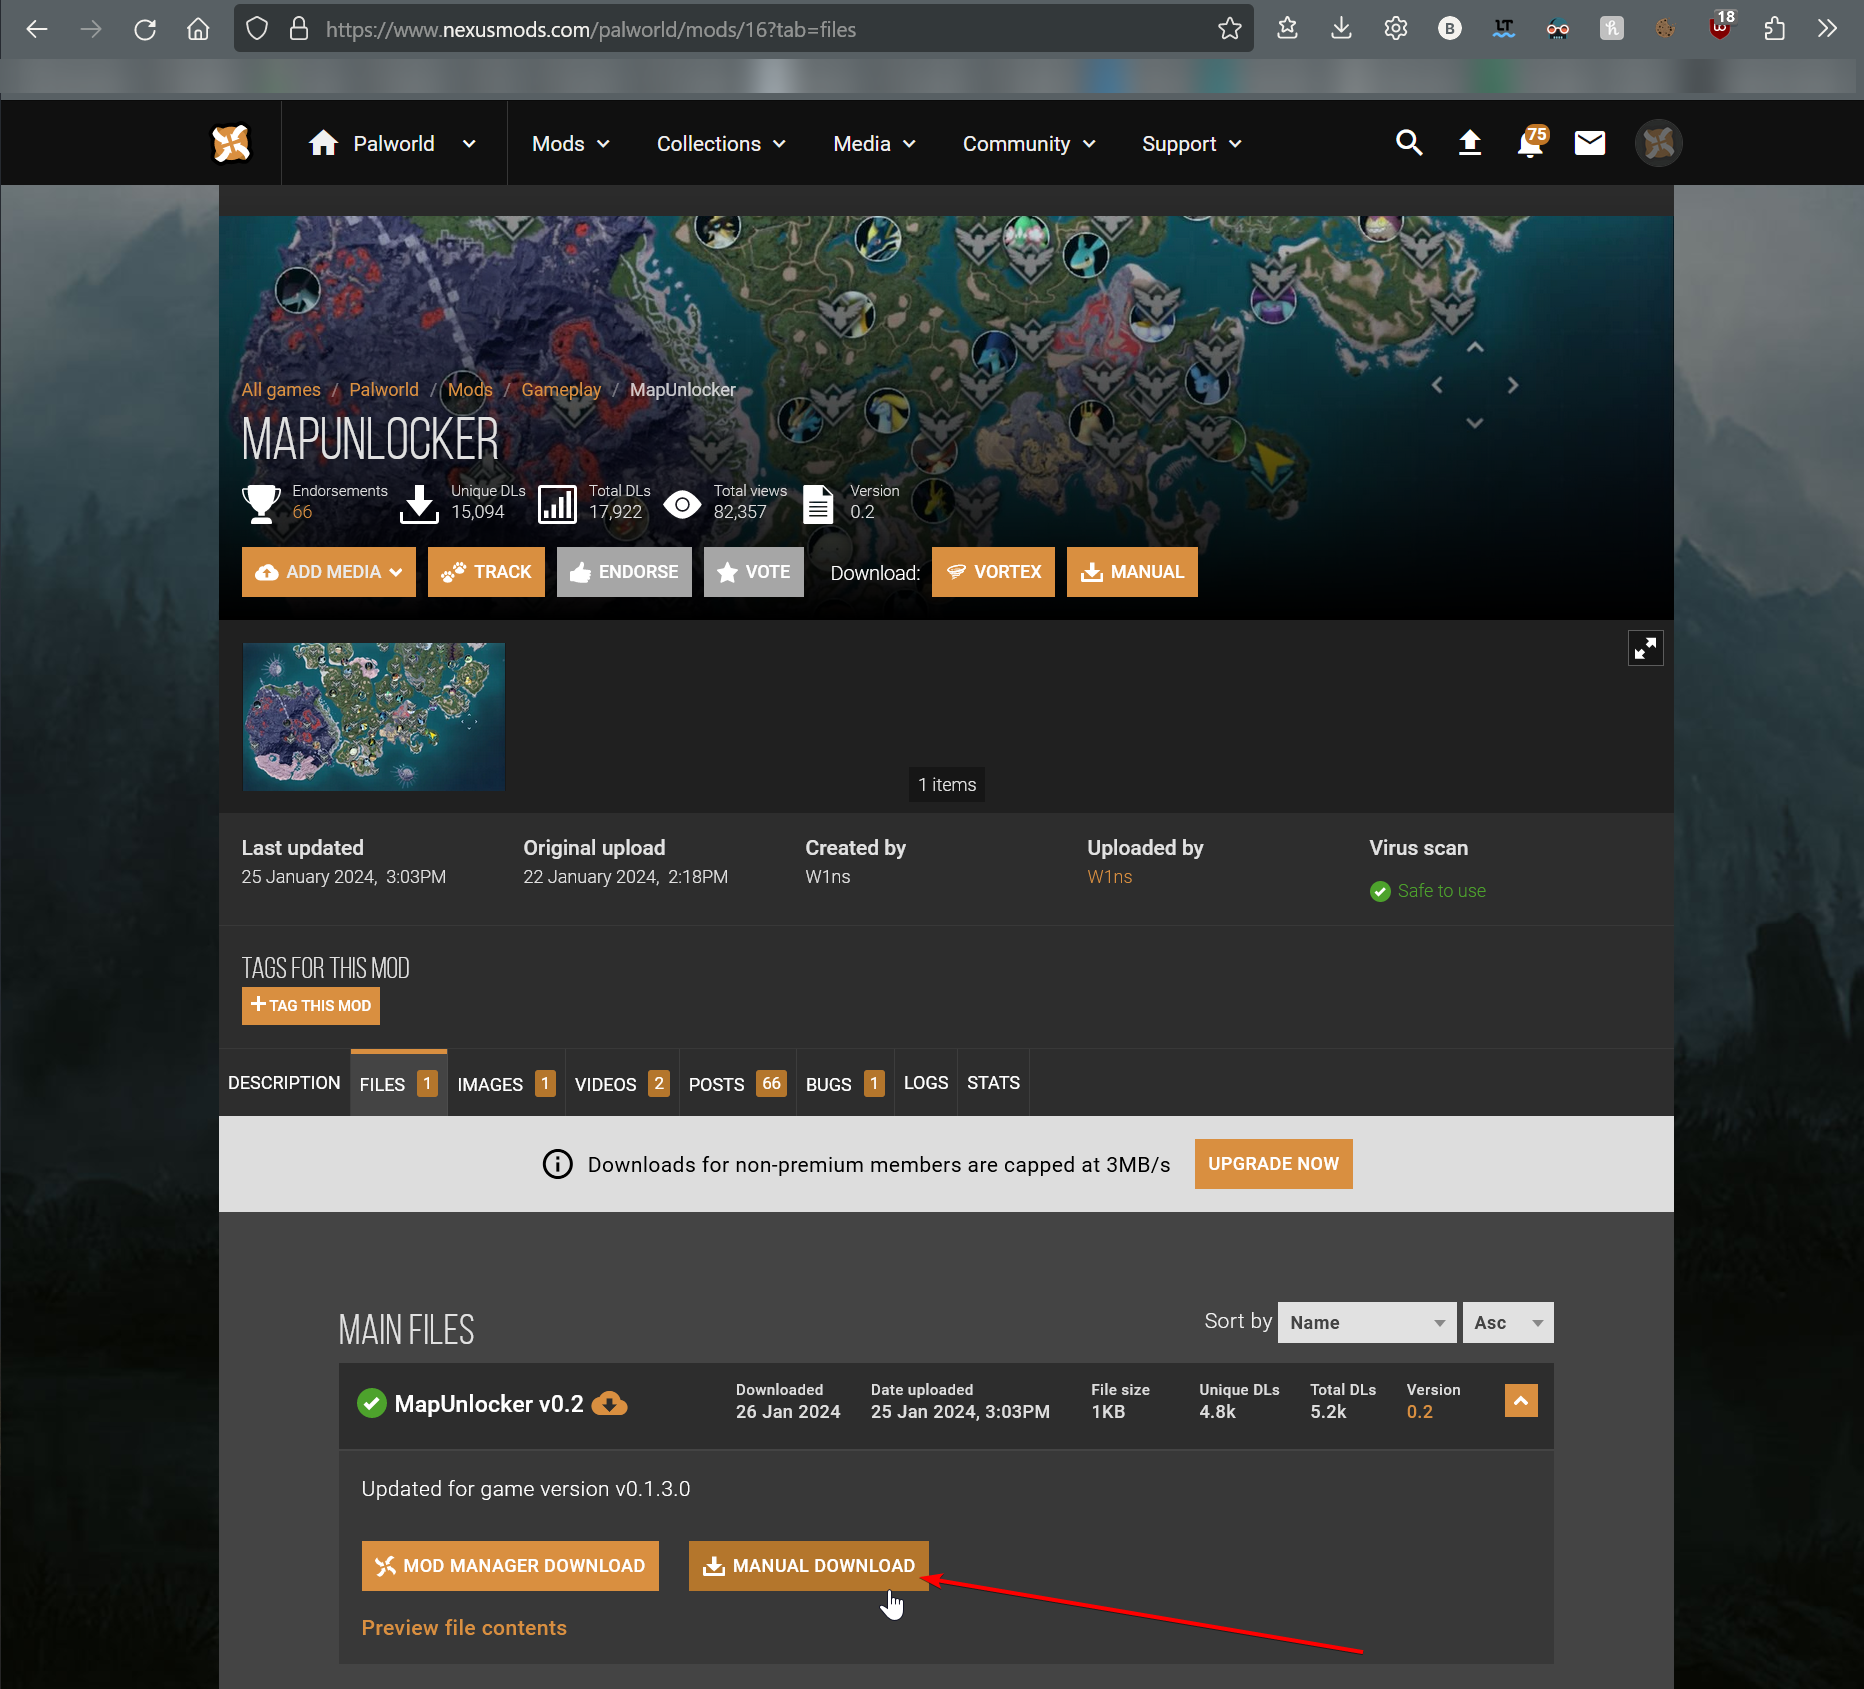Open the Preview file contents link
This screenshot has height=1689, width=1864.
[x=464, y=1628]
